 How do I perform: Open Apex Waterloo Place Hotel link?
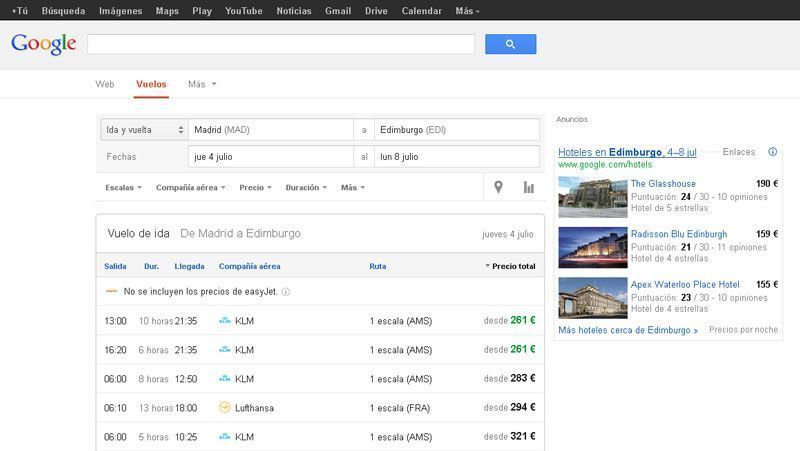(685, 285)
